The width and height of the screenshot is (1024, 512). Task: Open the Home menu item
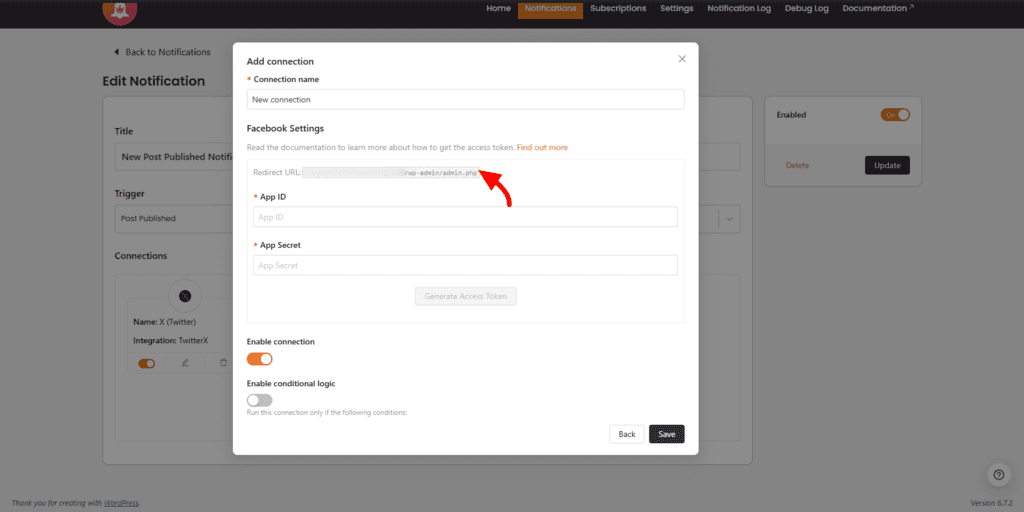498,8
